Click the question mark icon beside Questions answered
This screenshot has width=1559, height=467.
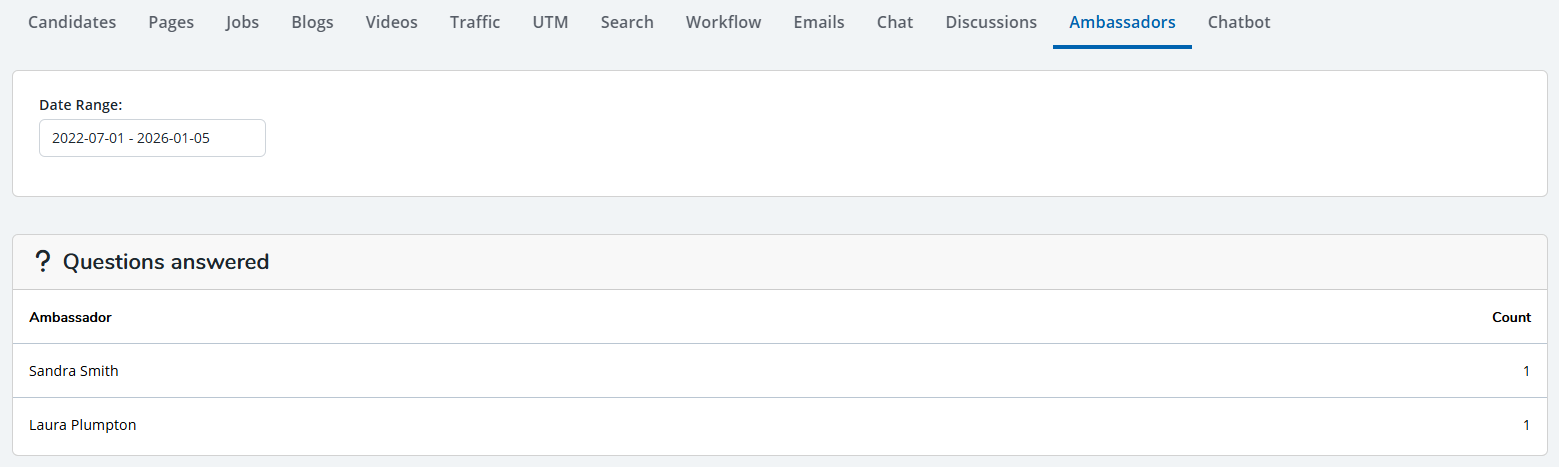(x=42, y=262)
